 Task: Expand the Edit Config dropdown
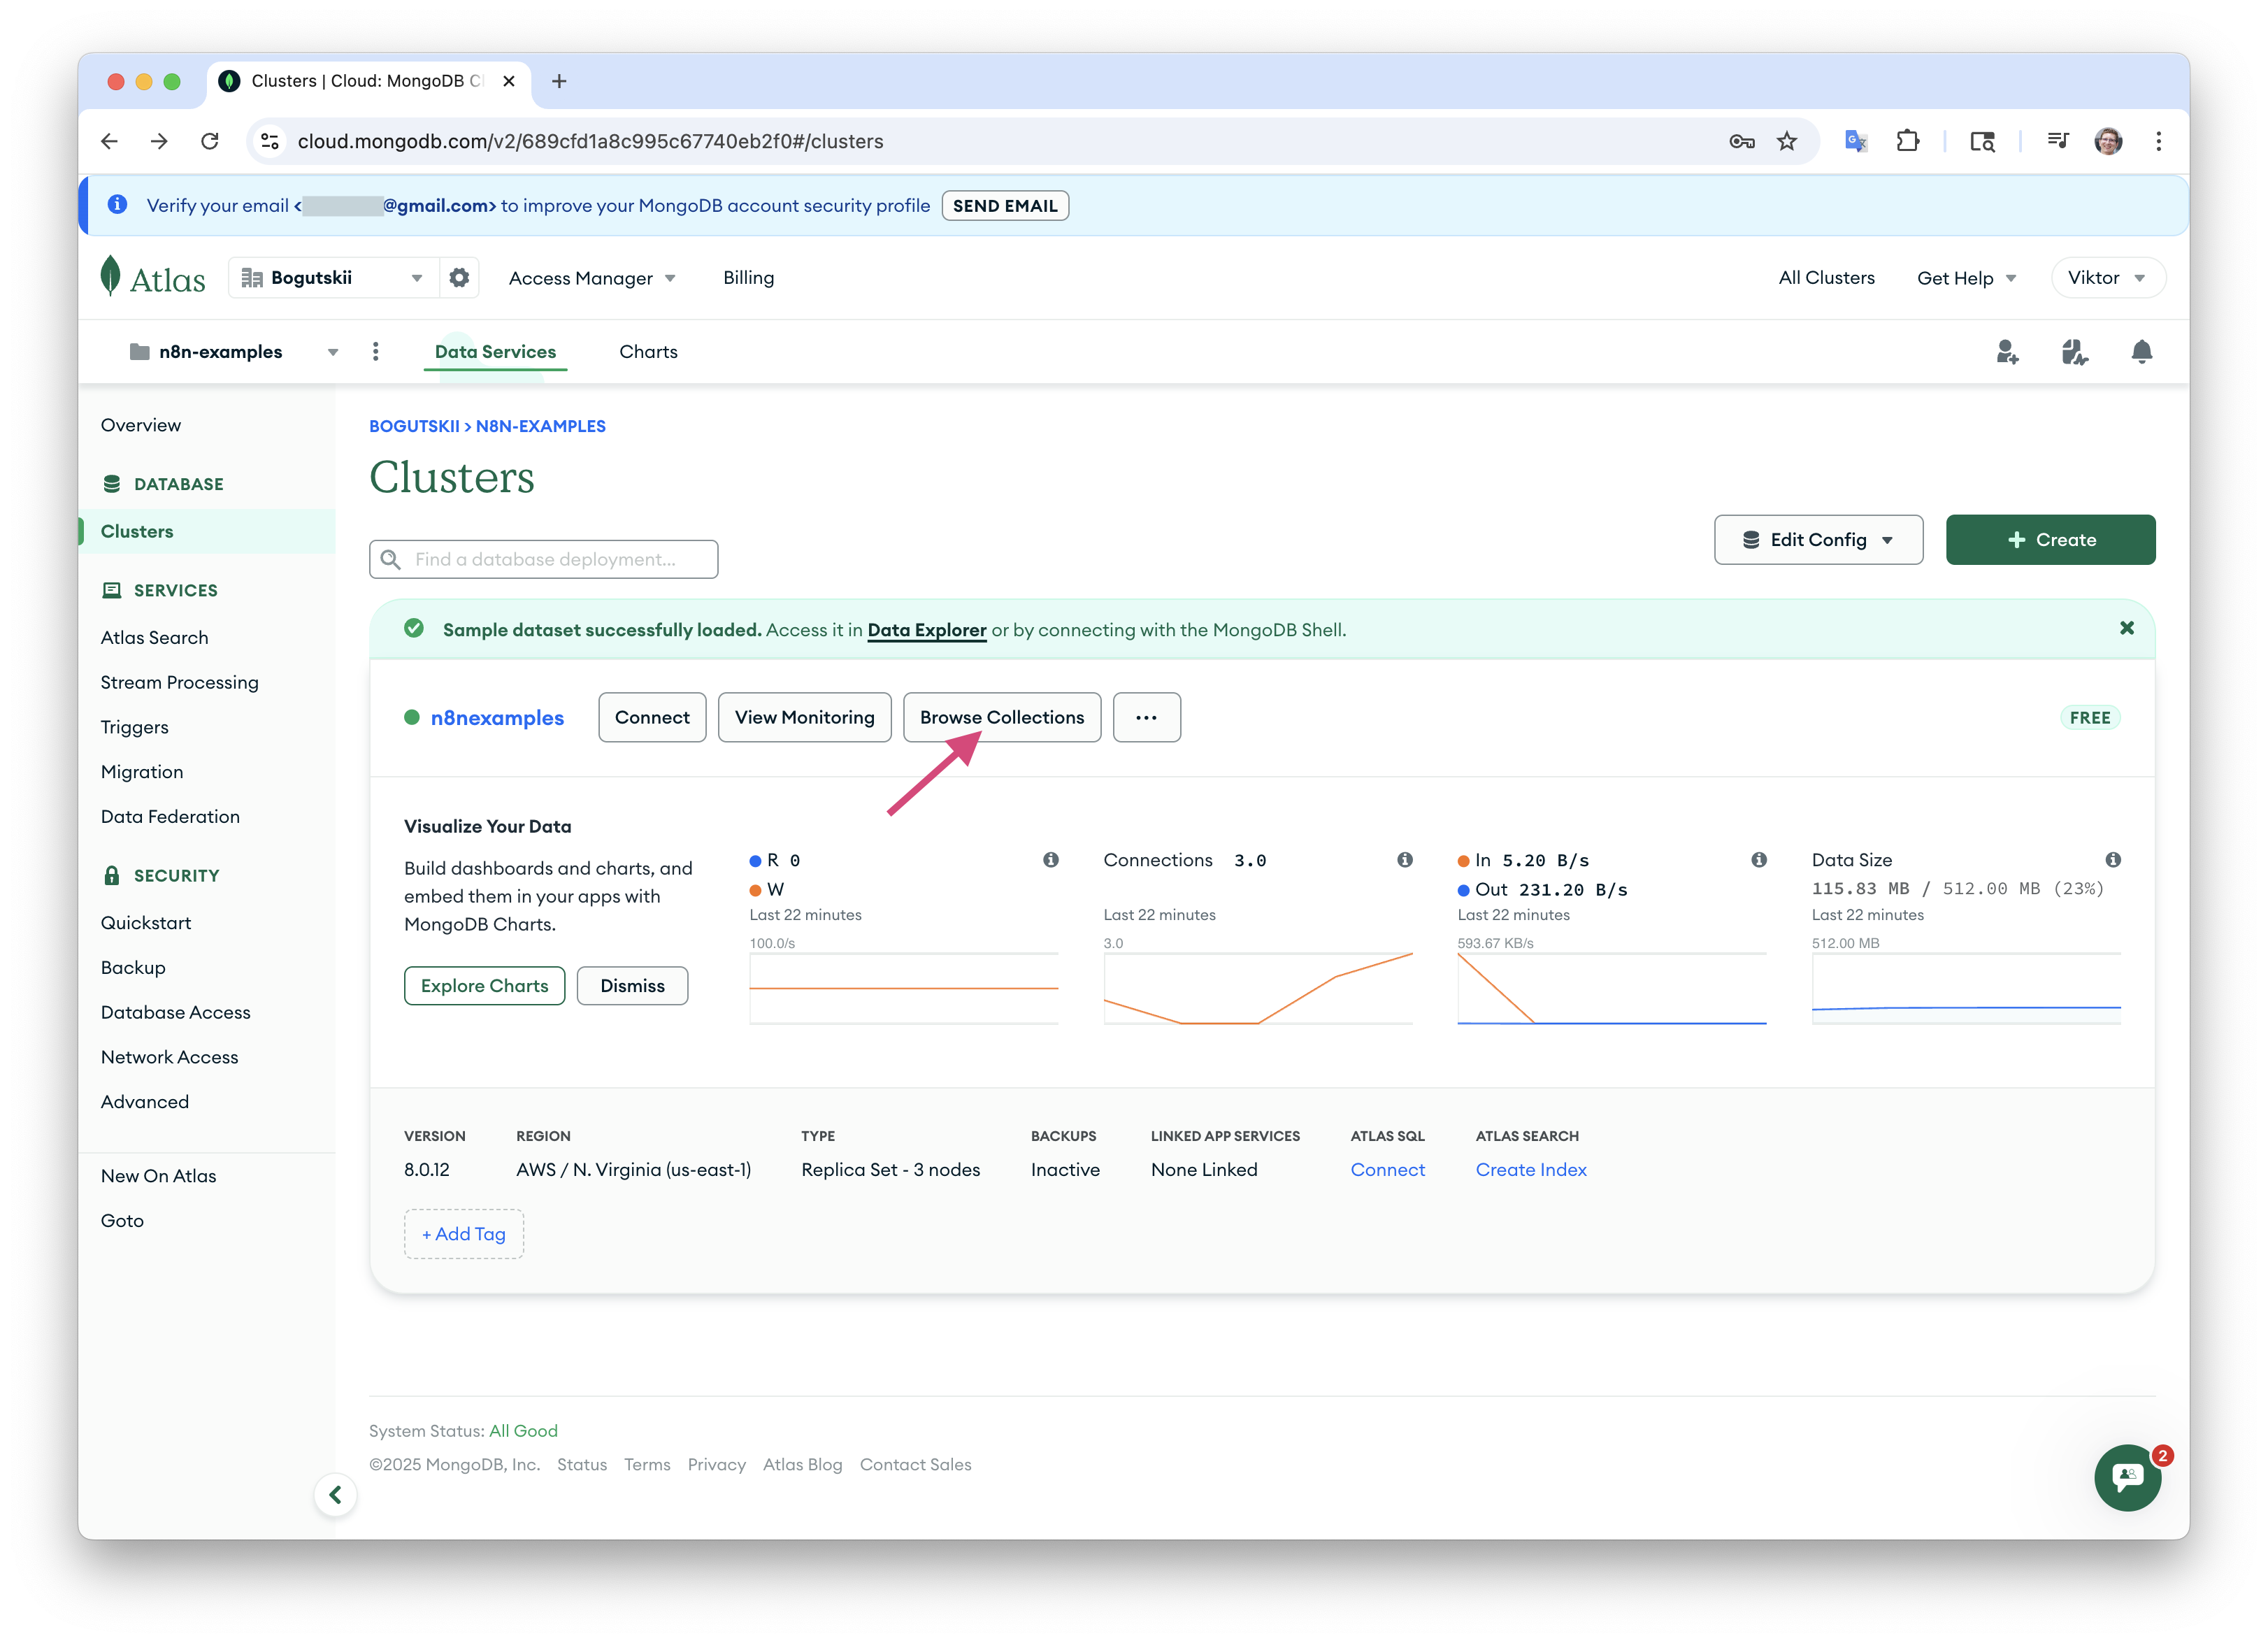[1818, 540]
